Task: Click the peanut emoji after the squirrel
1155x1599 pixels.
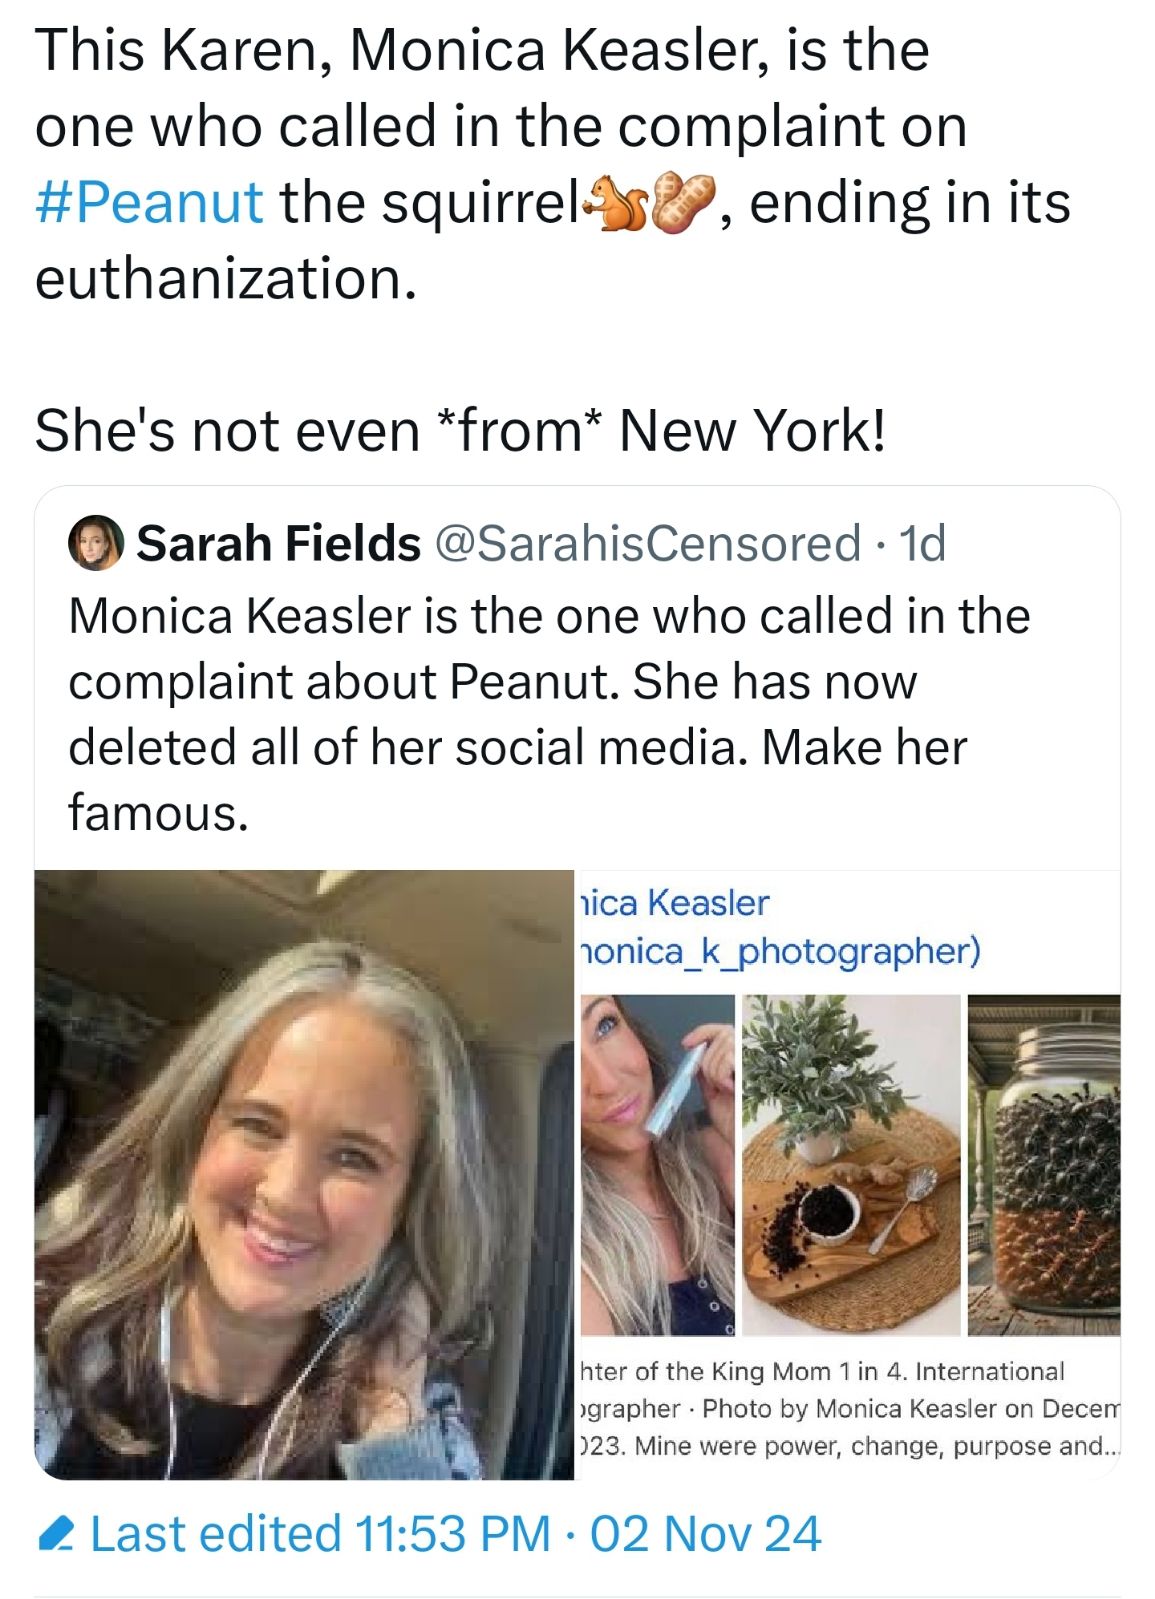Action: point(684,201)
